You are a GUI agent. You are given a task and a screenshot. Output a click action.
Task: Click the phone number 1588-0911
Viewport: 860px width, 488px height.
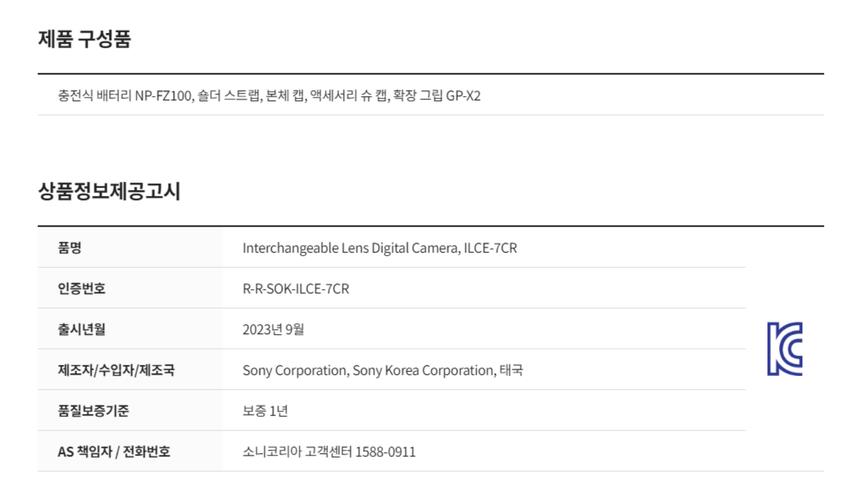386,451
